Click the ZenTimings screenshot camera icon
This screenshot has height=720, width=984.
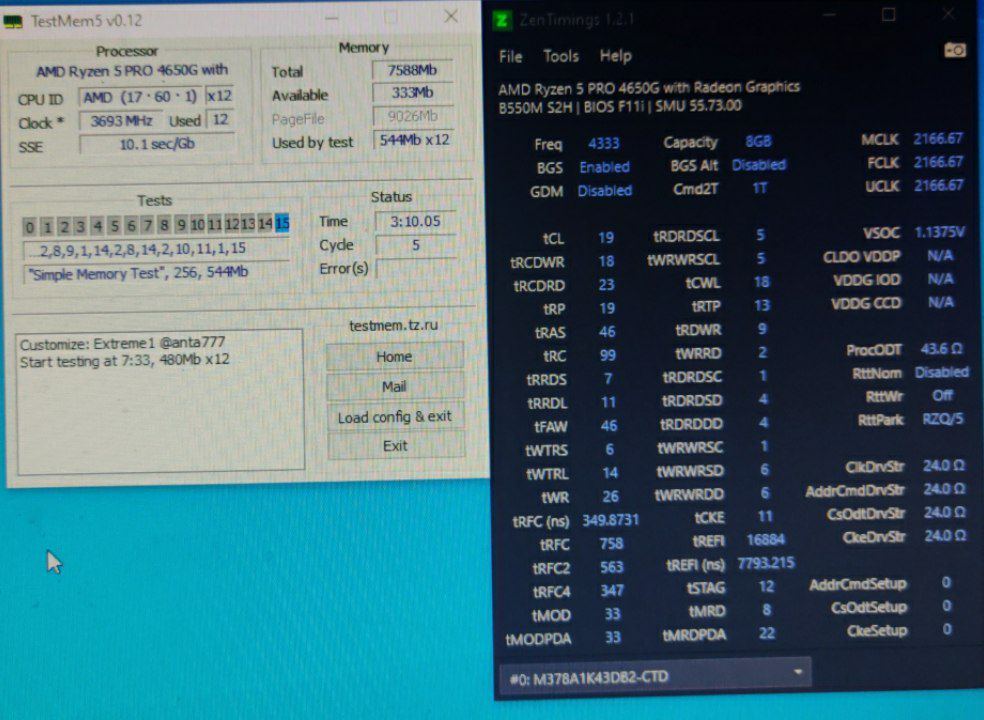pyautogui.click(x=955, y=50)
